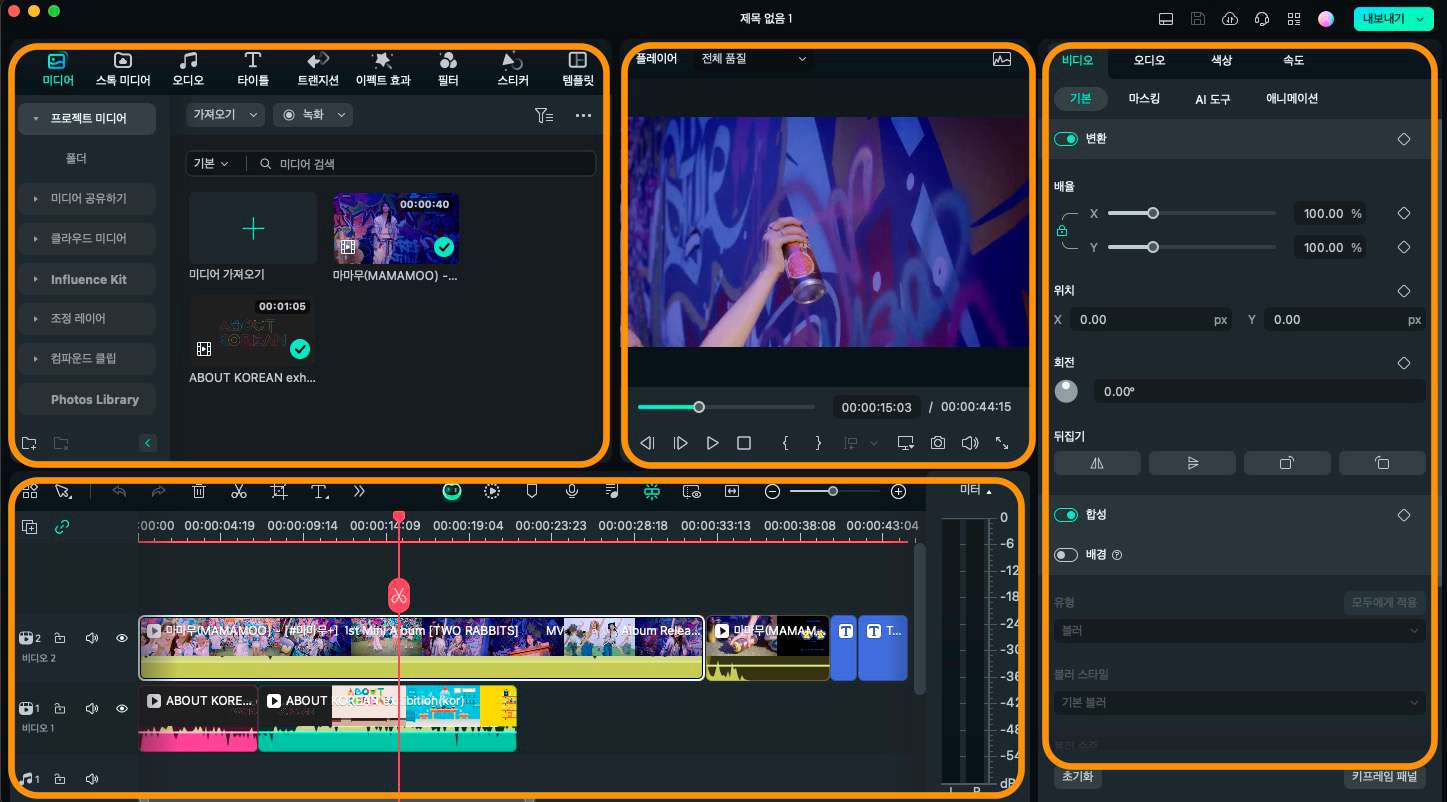Open the 스톡 미디어 (Stock Media) tab
This screenshot has width=1447, height=802.
[122, 69]
